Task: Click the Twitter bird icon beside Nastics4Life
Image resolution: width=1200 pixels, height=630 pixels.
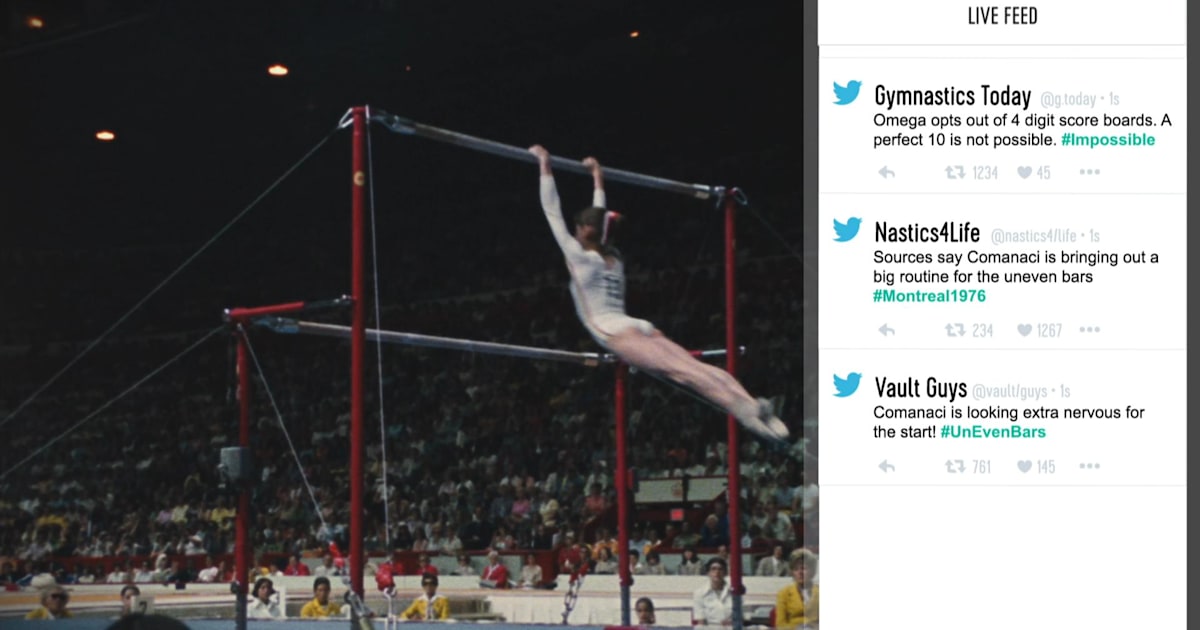Action: click(x=847, y=230)
